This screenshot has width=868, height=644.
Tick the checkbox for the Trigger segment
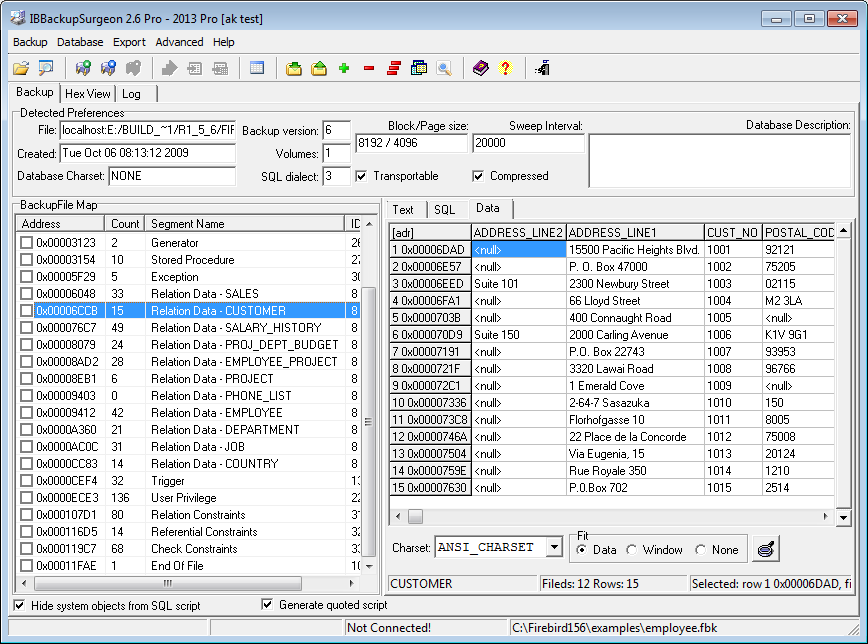tap(26, 481)
